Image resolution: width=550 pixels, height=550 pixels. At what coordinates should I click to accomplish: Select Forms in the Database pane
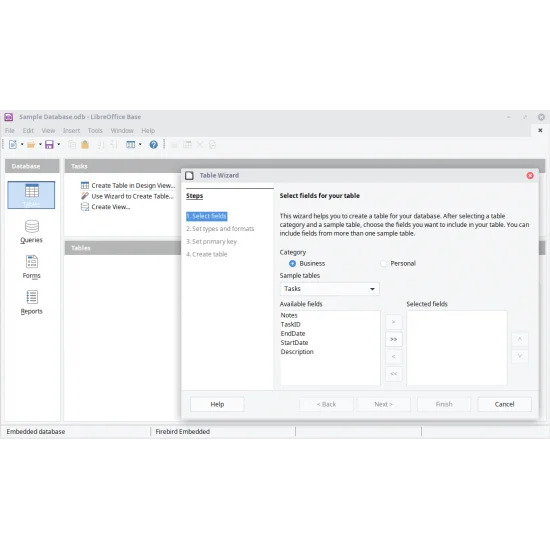31,267
